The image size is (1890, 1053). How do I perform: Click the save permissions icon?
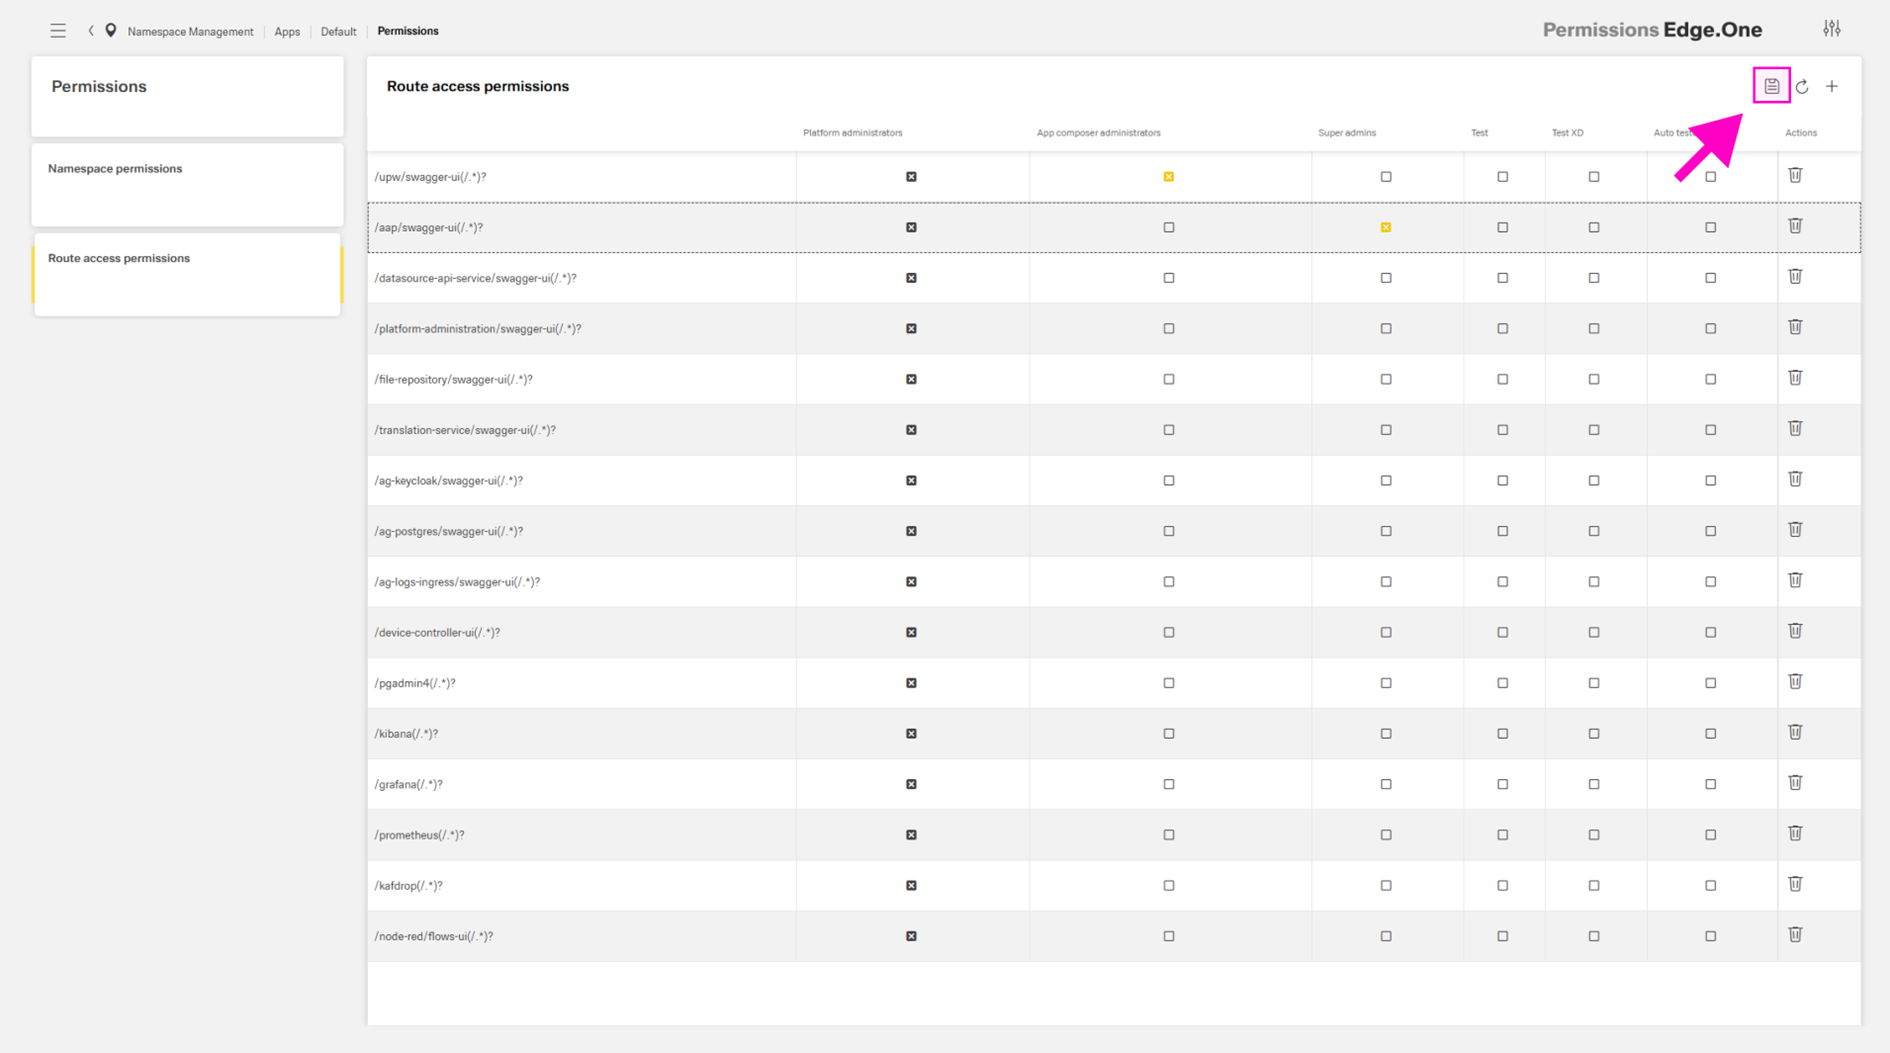click(x=1771, y=86)
